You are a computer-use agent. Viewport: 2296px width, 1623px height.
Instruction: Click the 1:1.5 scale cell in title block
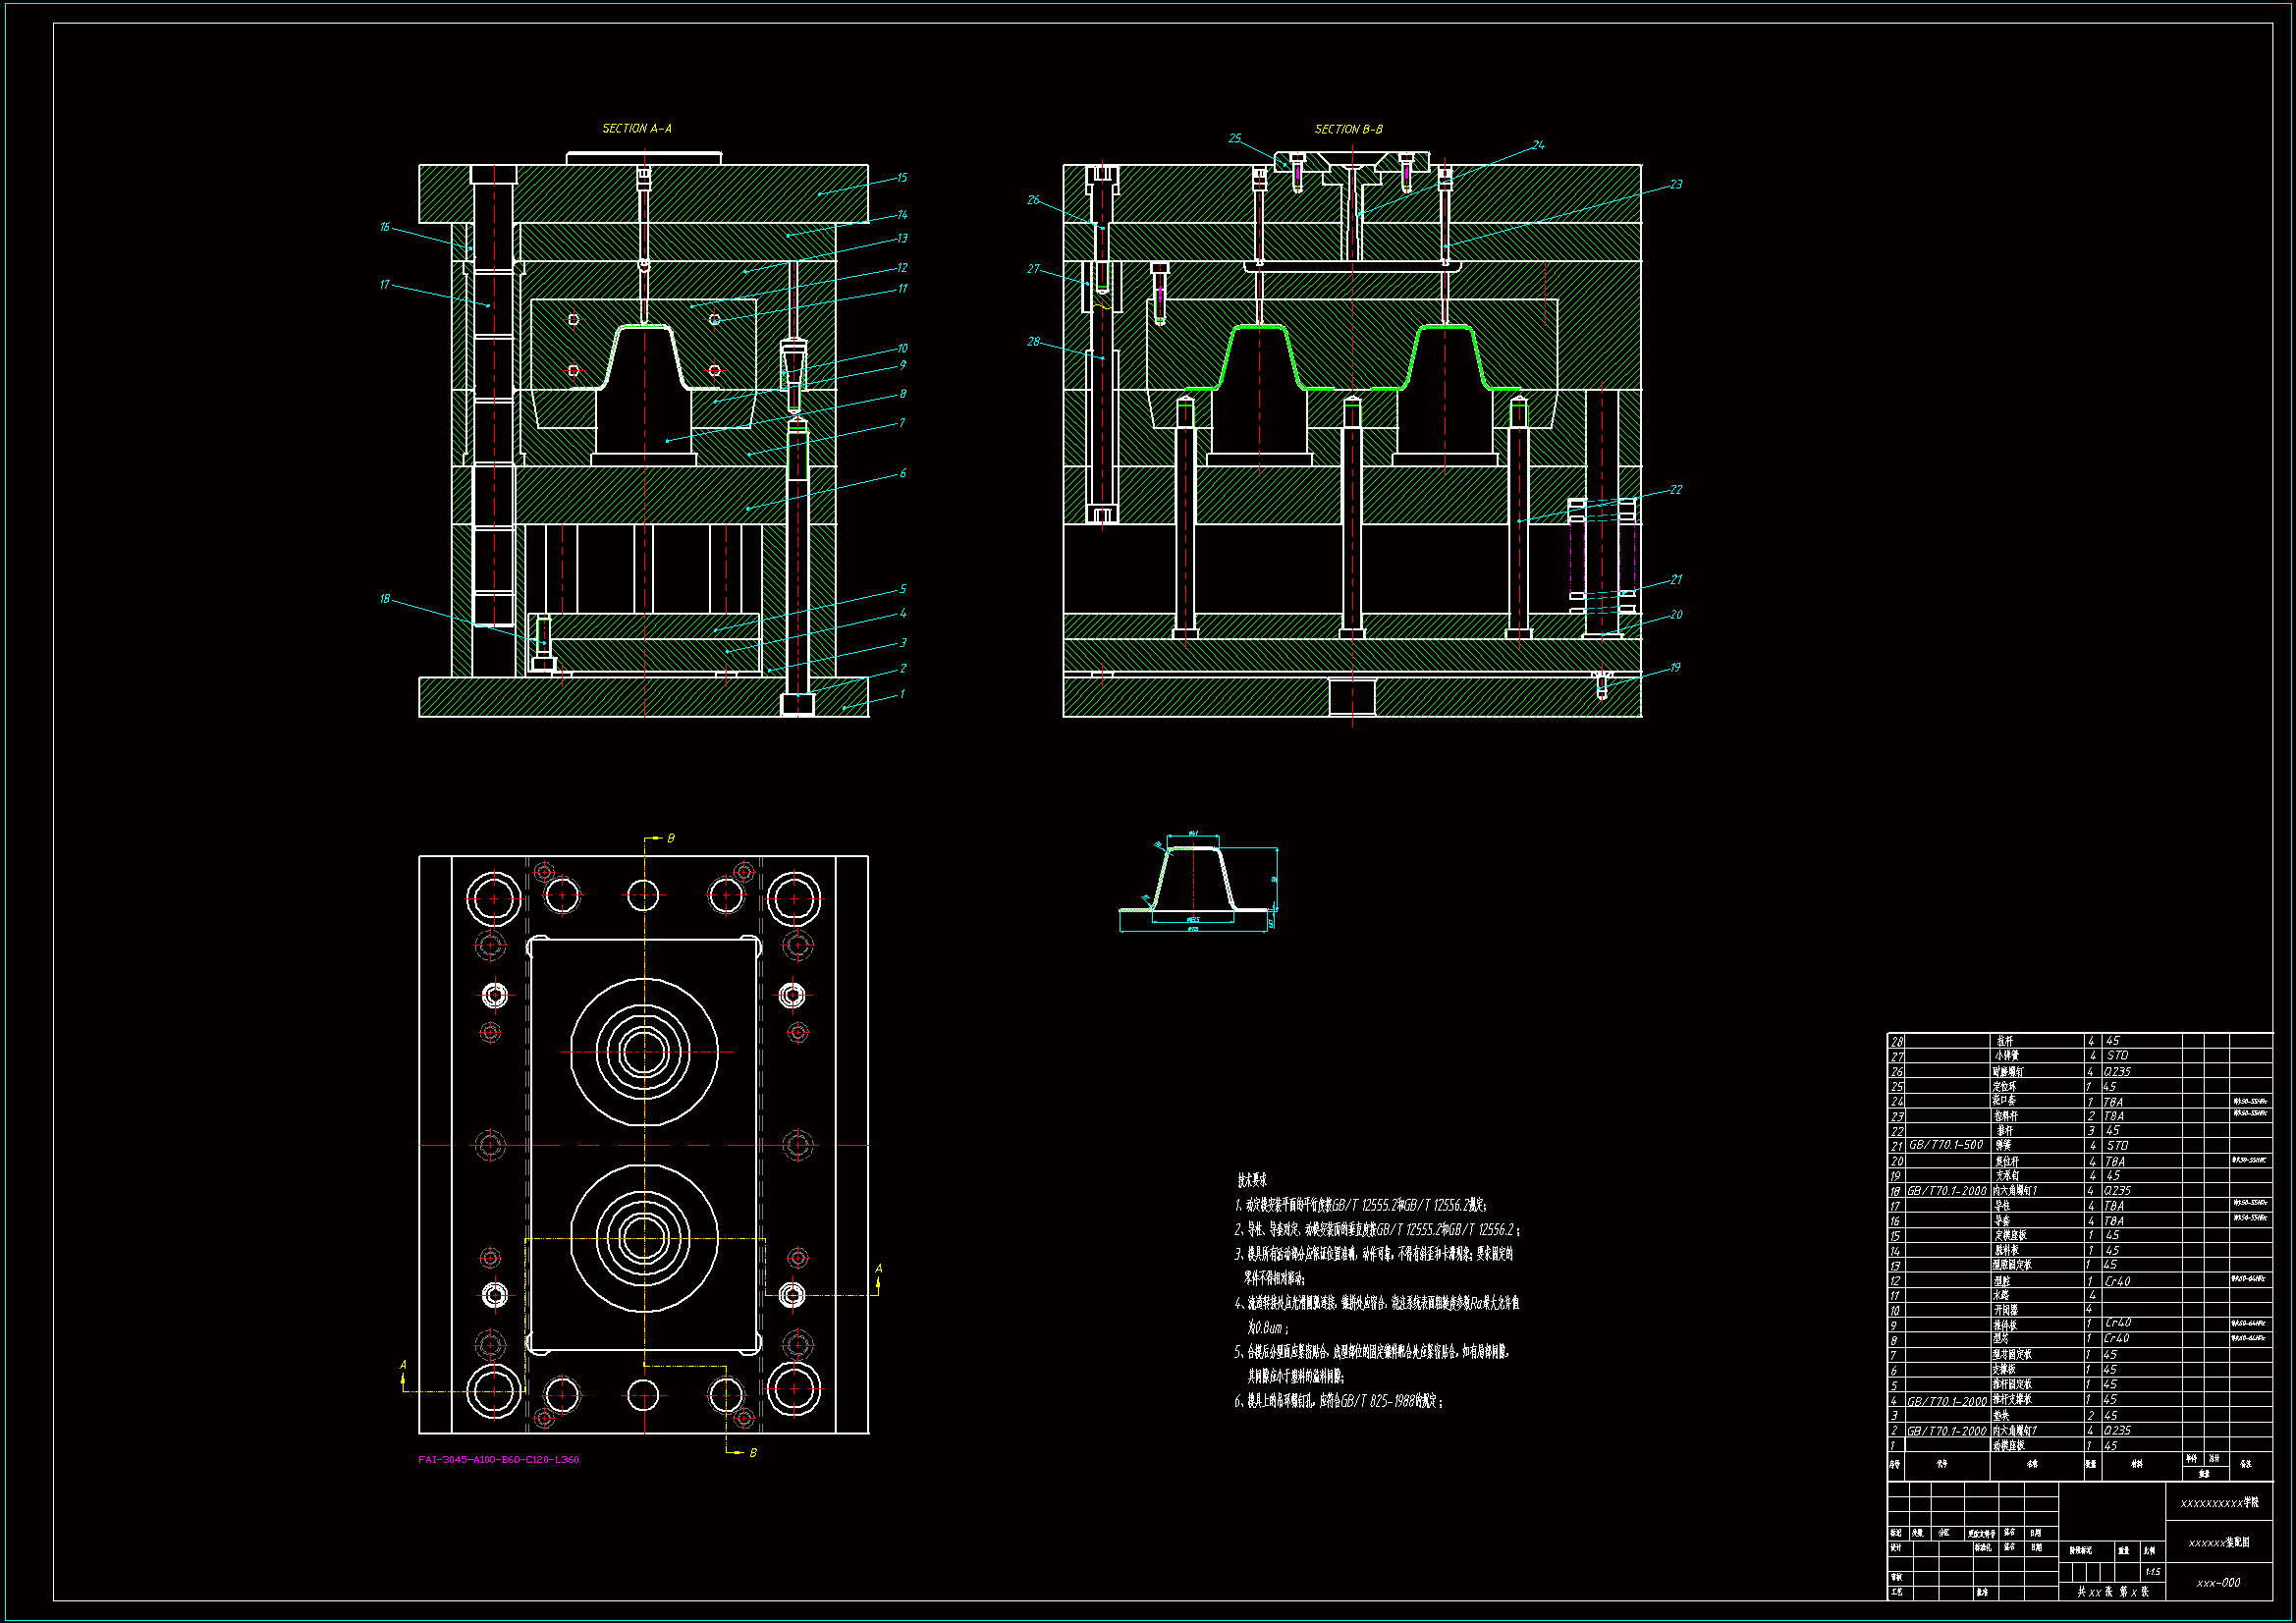(x=2152, y=1572)
